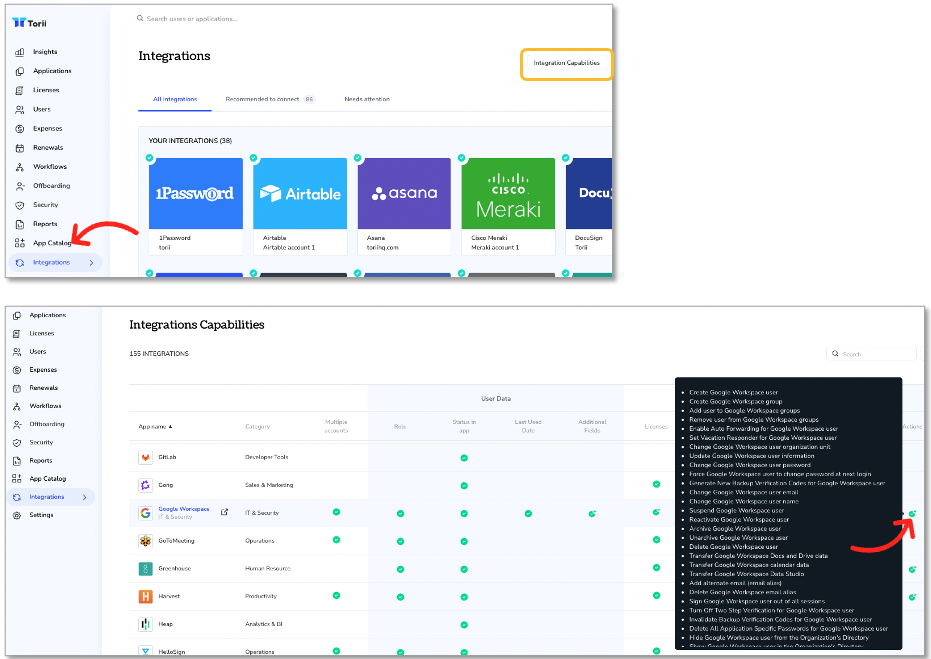This screenshot has height=659, width=931.
Task: Click the Torii logo
Action: tap(29, 23)
